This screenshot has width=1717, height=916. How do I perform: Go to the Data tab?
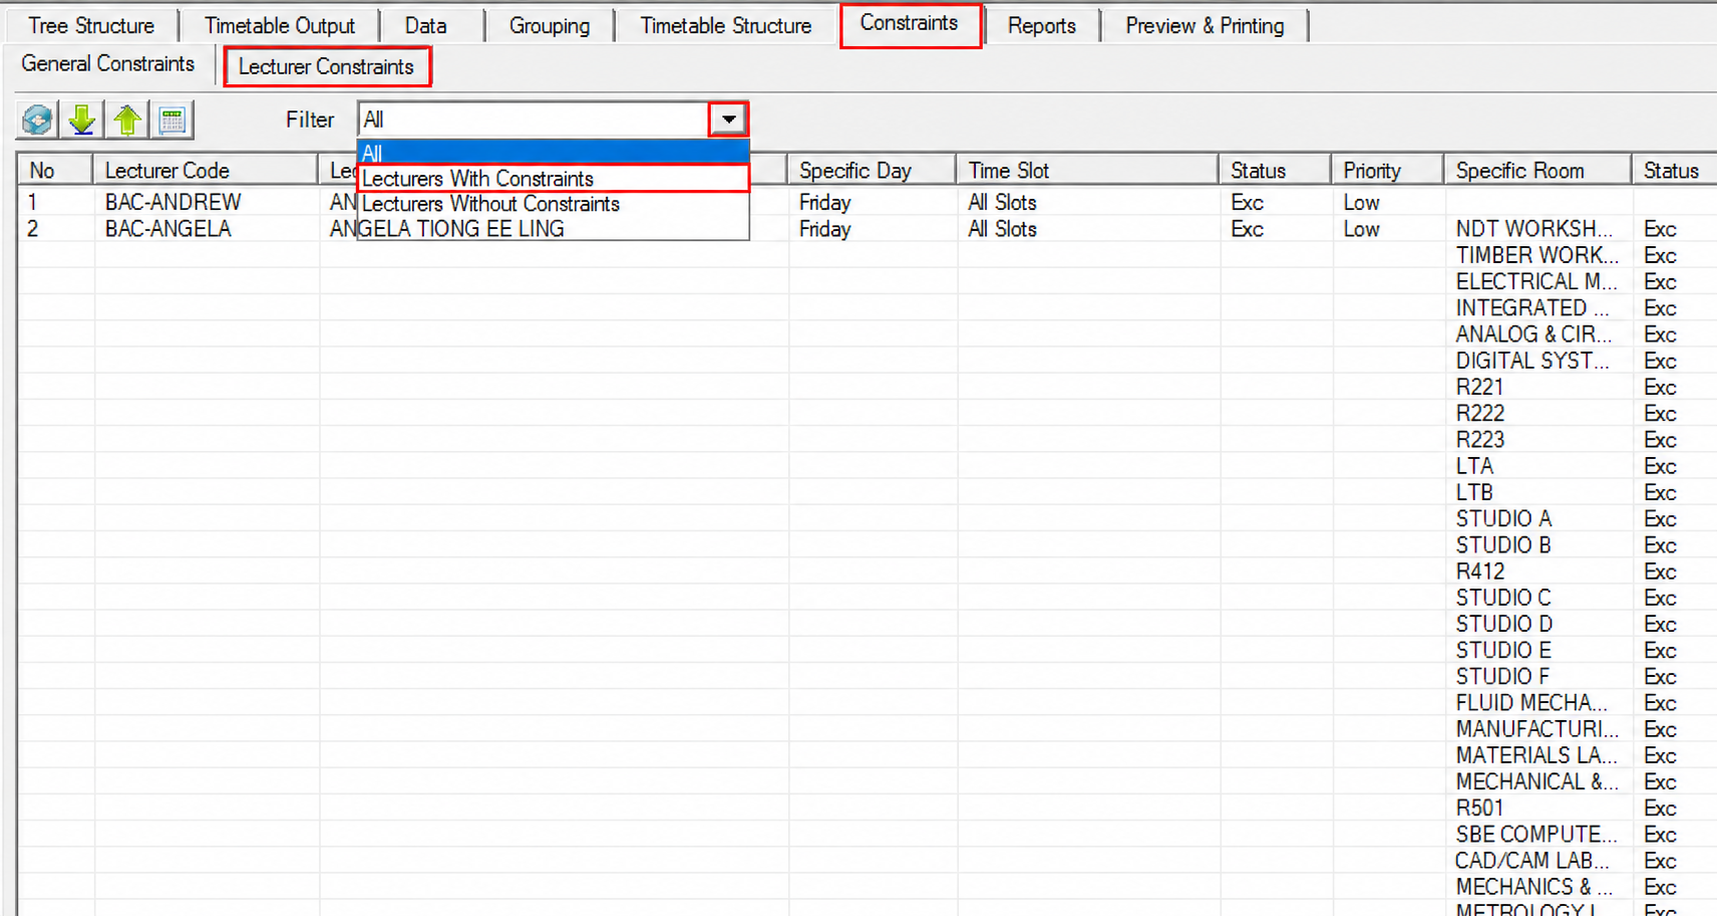pos(426,26)
